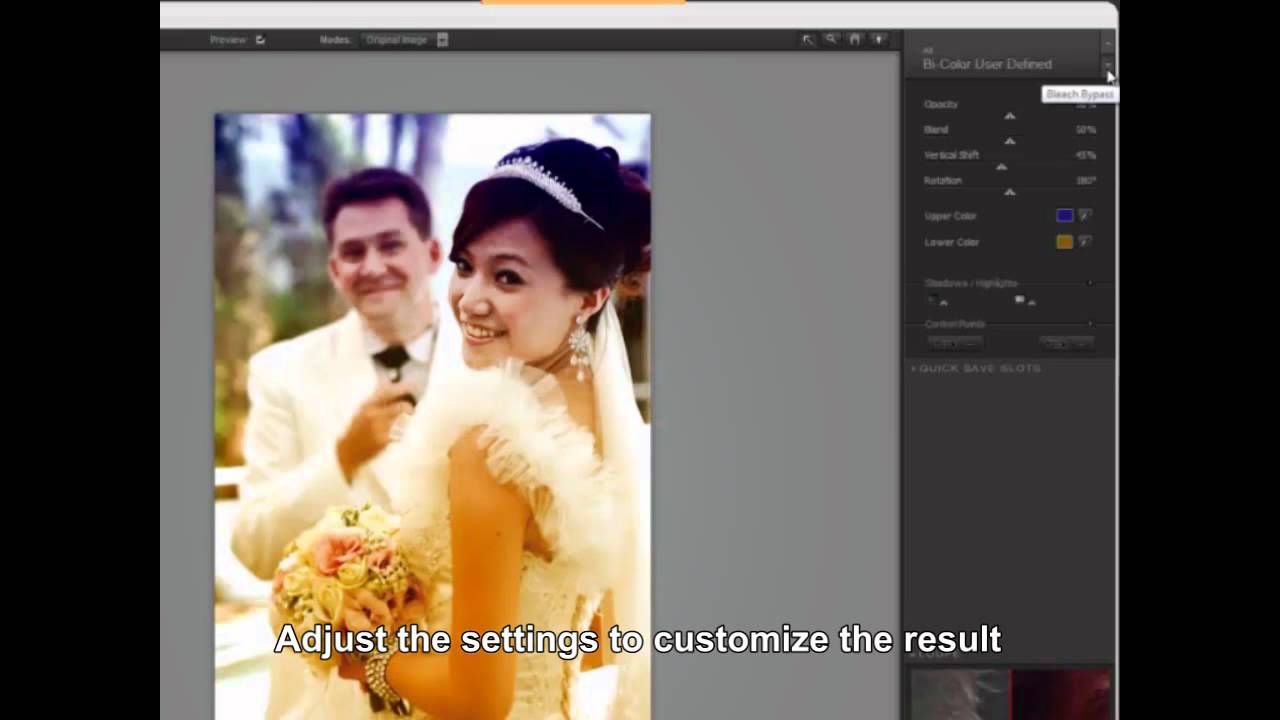Open the Modes dropdown showing Original Image
This screenshot has height=720, width=1280.
(x=404, y=40)
